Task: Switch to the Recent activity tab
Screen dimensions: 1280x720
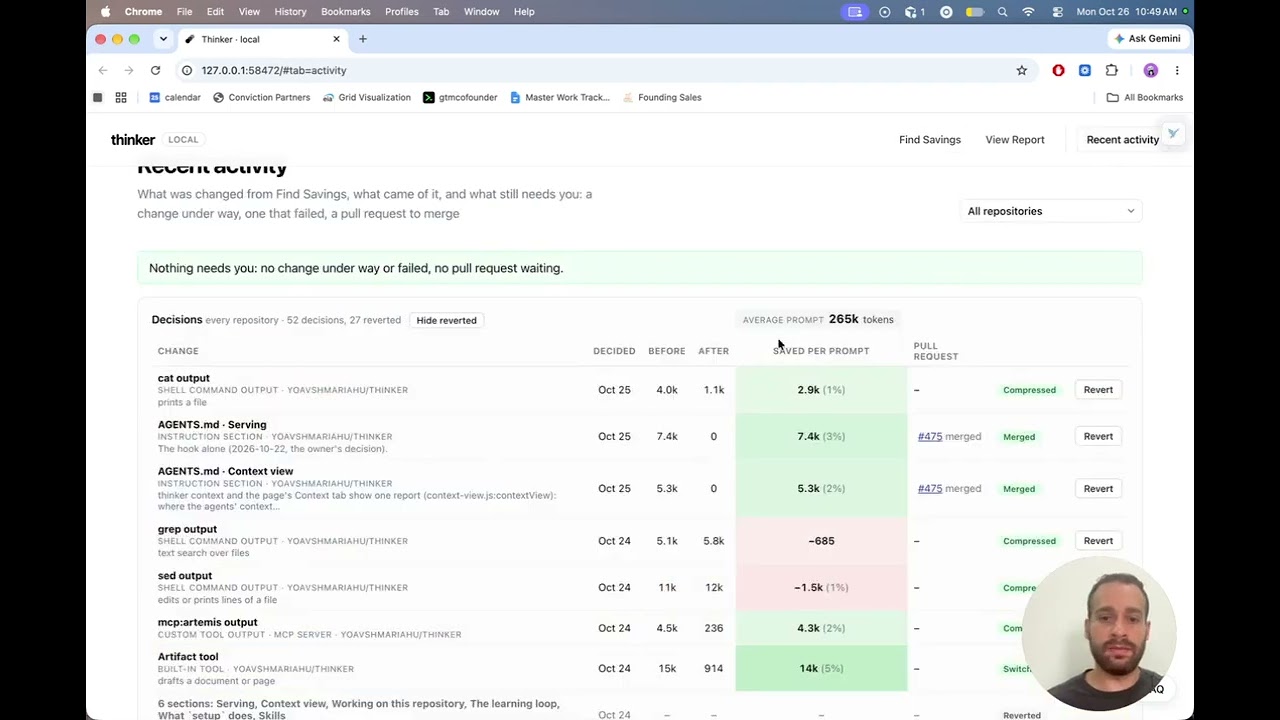Action: pos(1123,140)
